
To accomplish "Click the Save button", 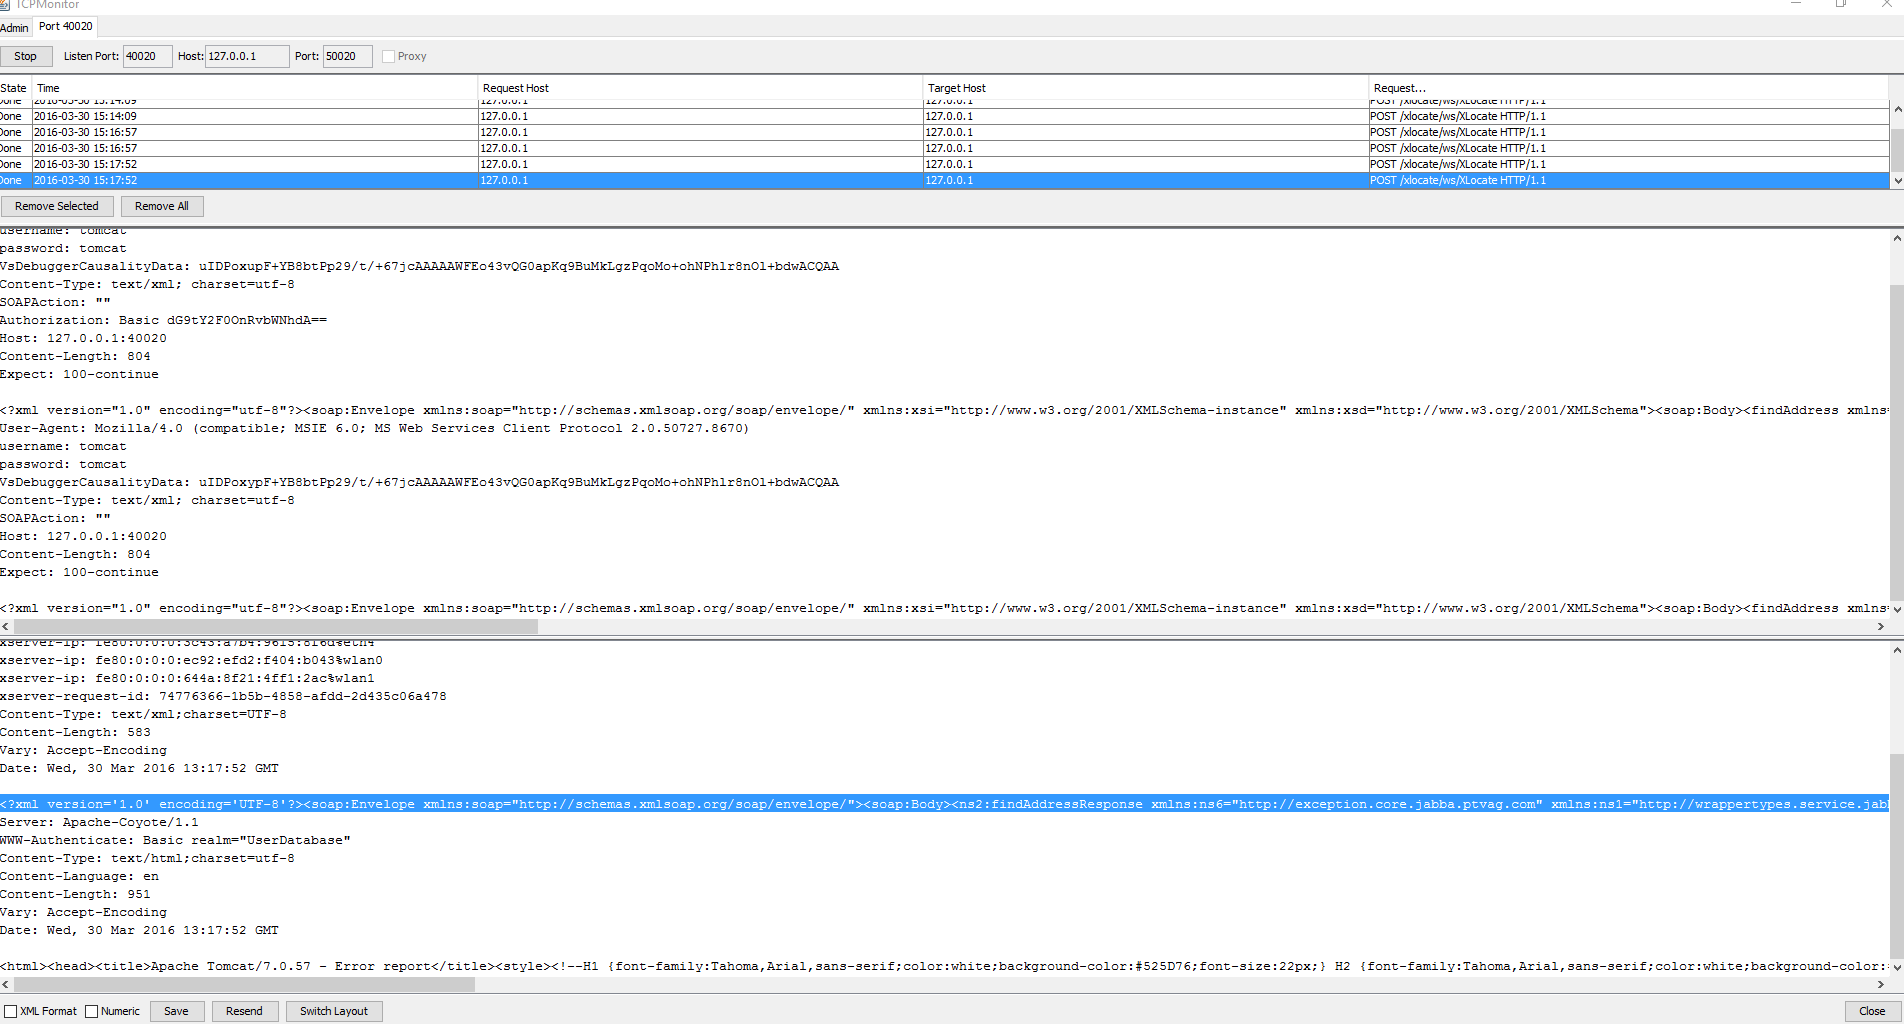I will [x=176, y=1011].
